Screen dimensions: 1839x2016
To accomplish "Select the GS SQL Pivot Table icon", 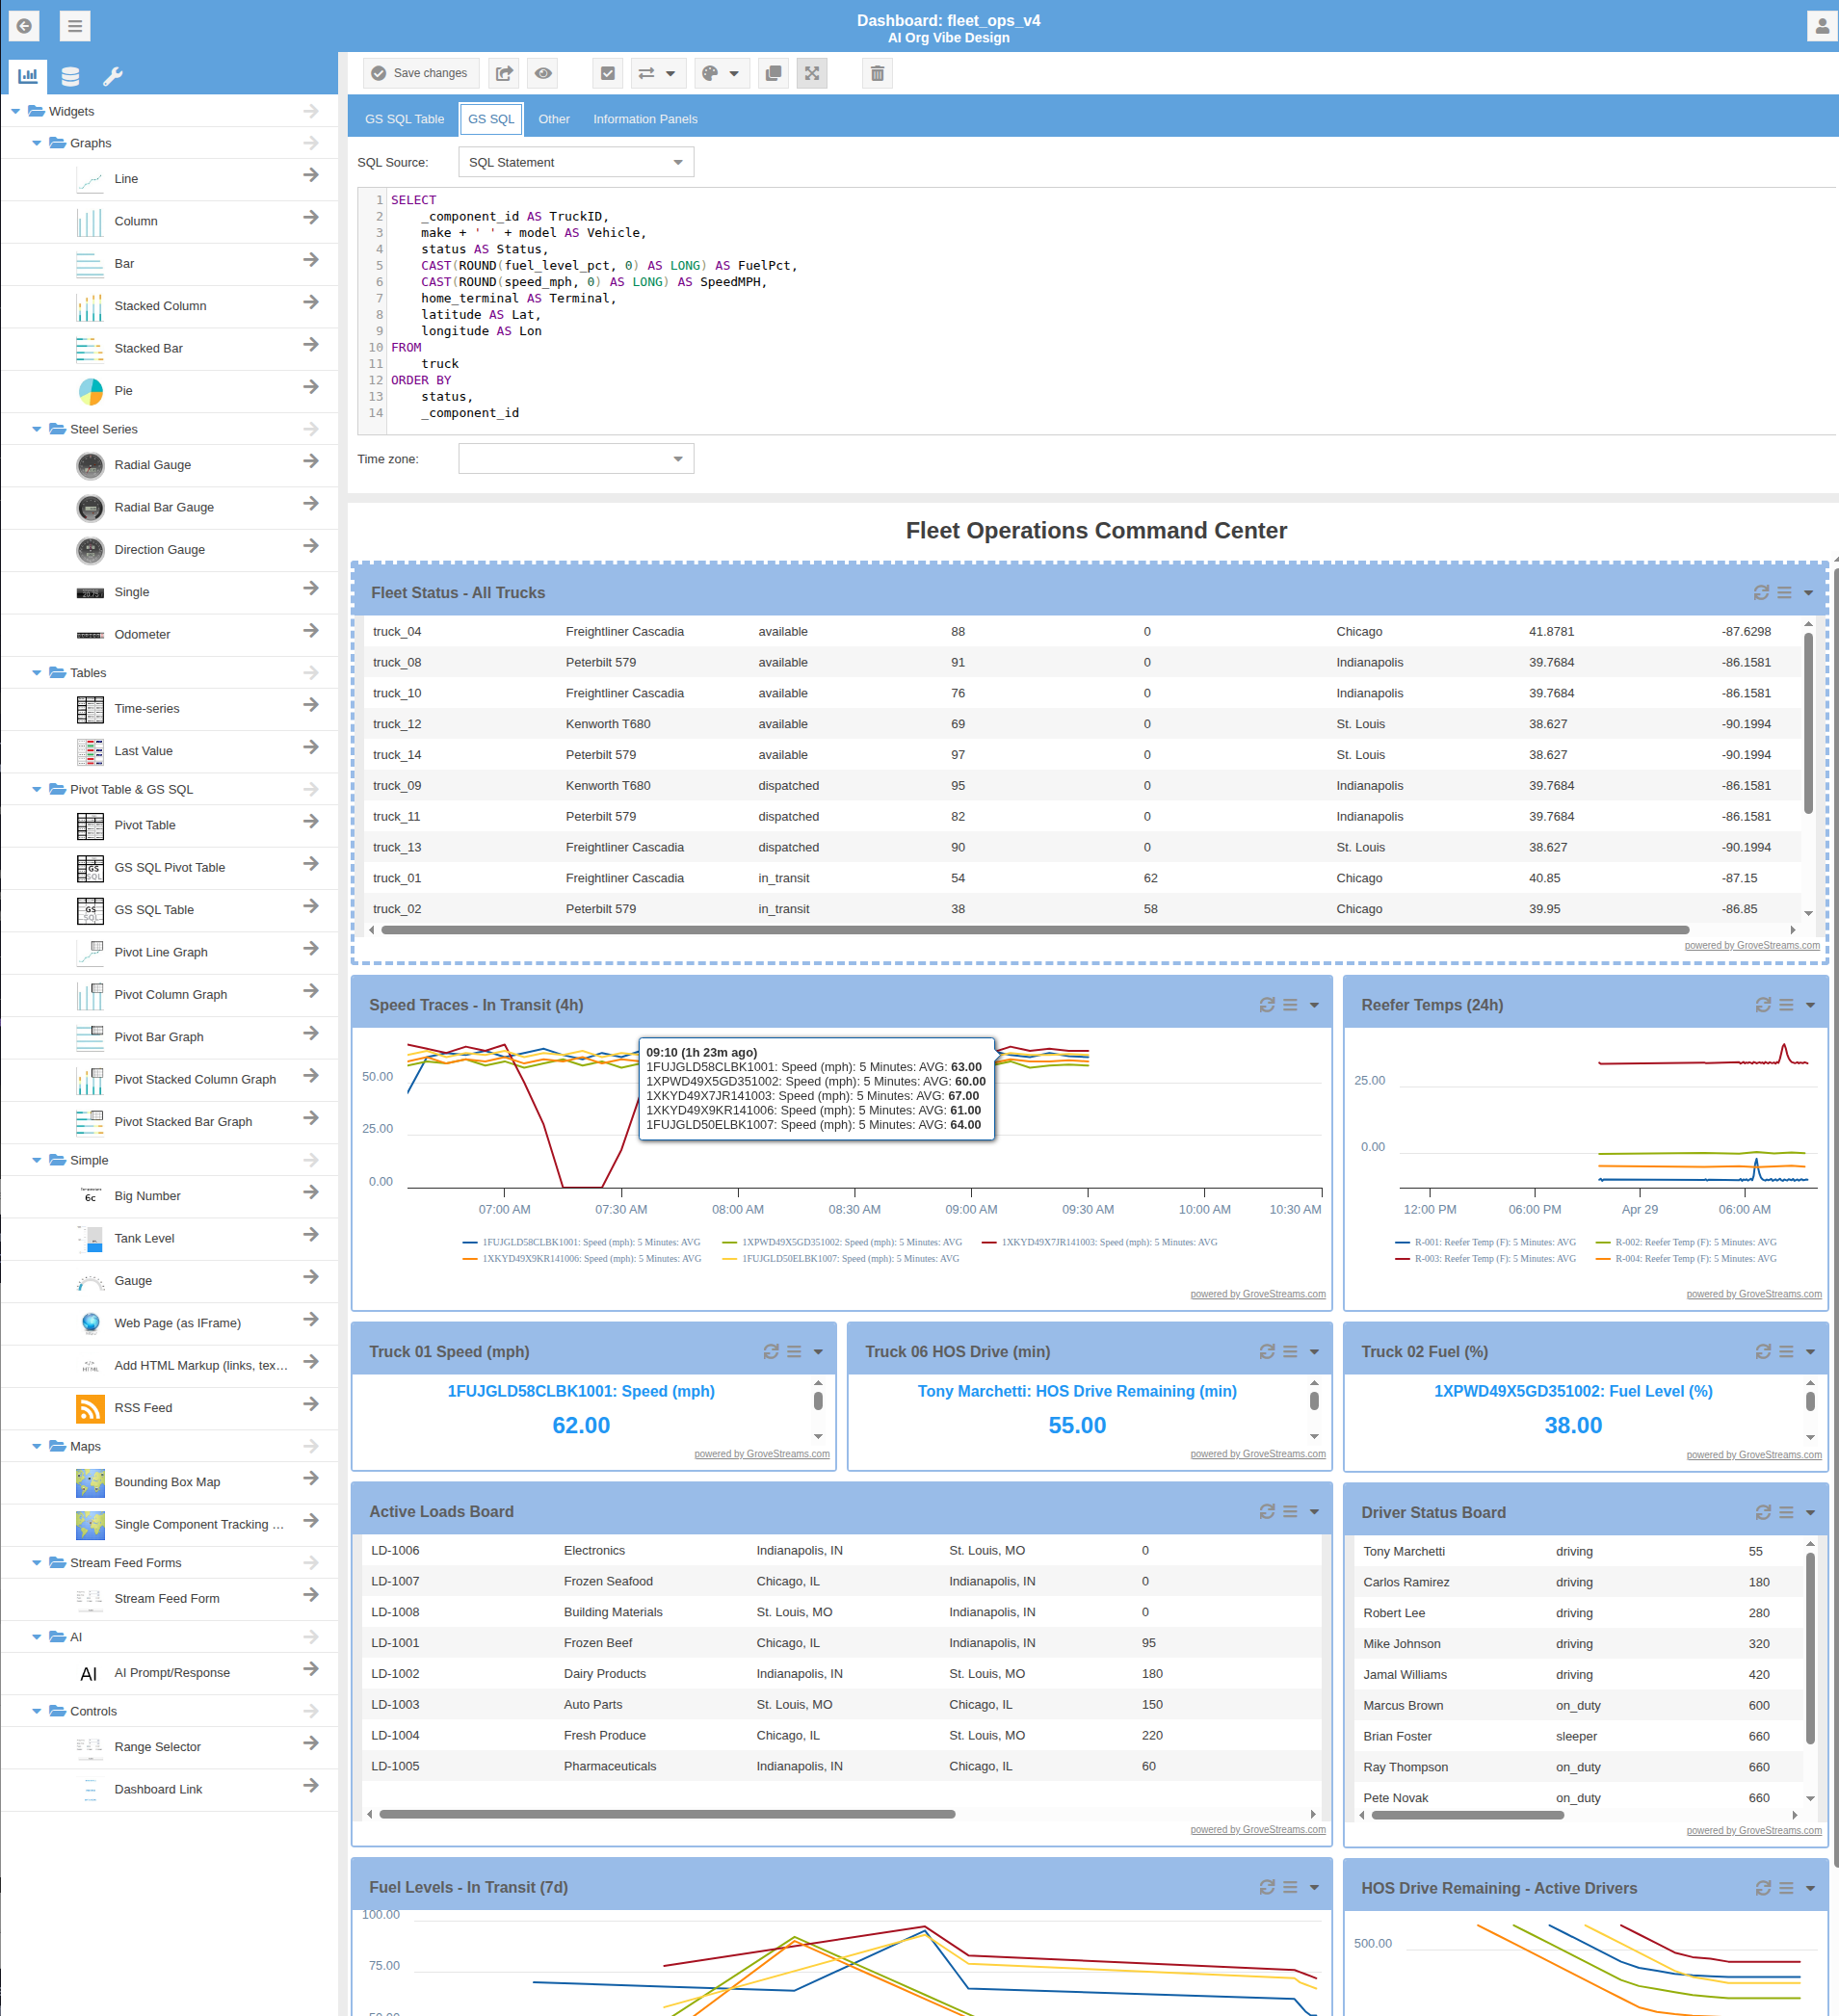I will point(90,868).
